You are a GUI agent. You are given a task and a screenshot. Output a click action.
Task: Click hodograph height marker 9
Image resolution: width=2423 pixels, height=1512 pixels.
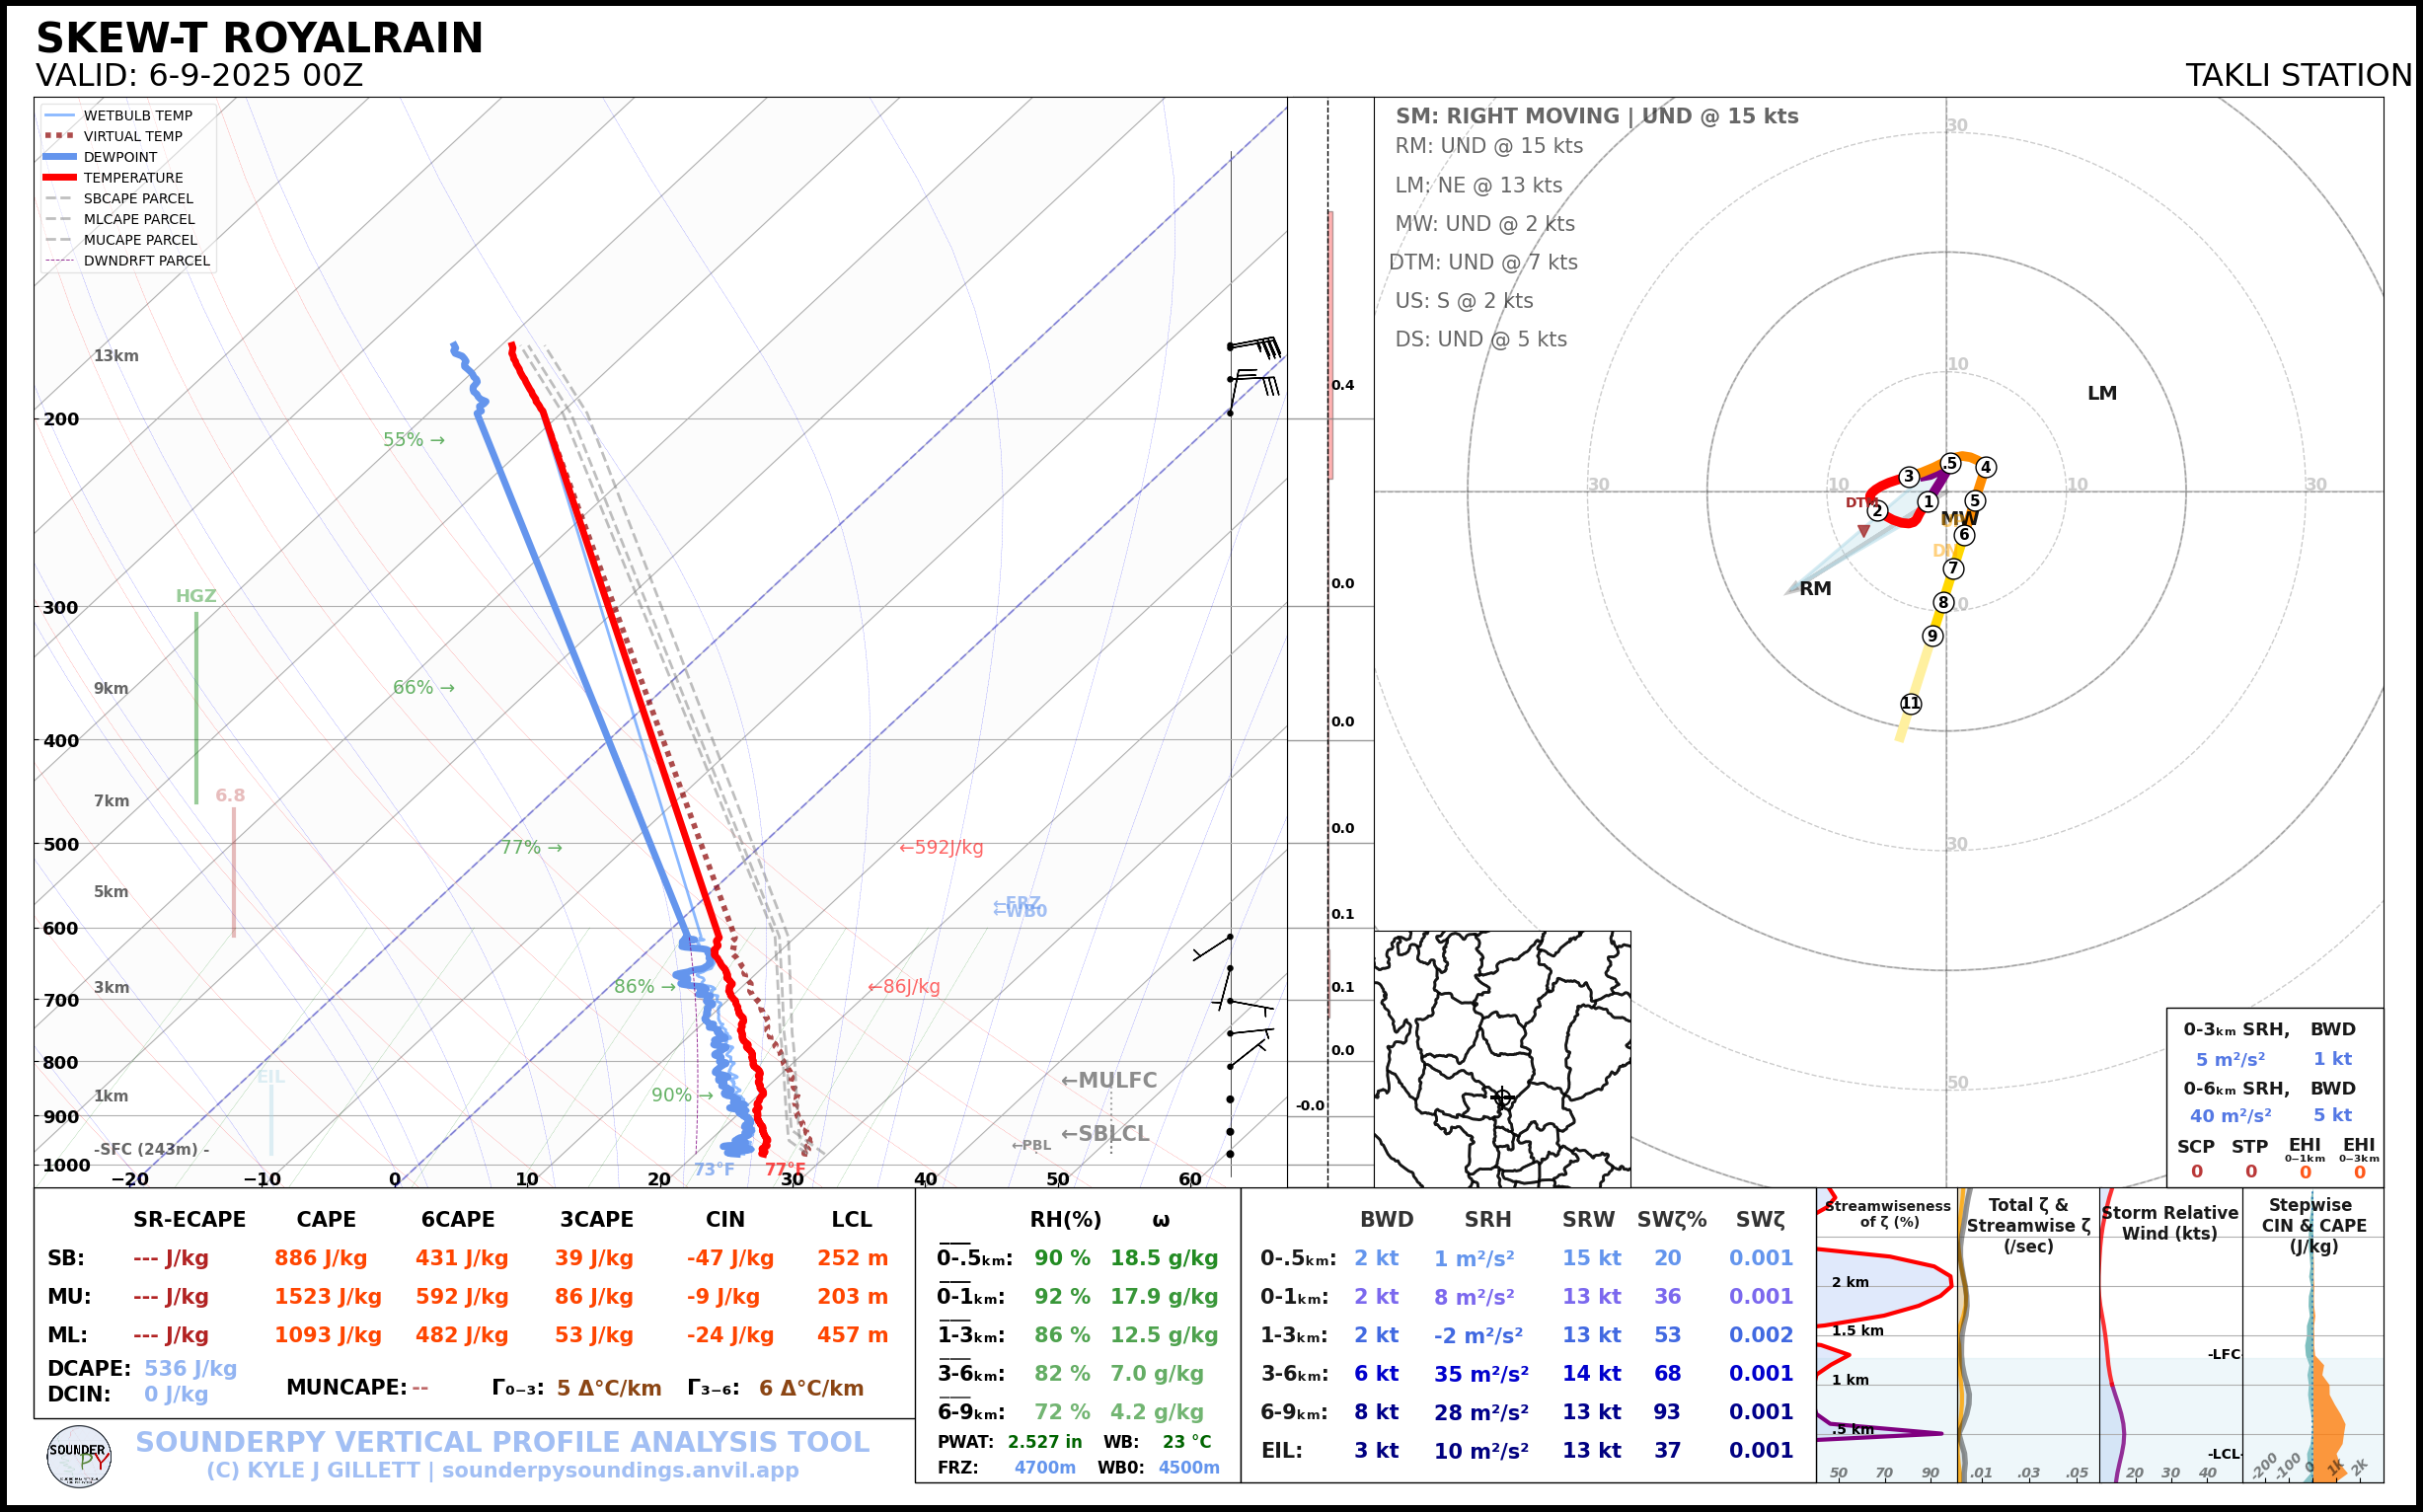point(1933,636)
